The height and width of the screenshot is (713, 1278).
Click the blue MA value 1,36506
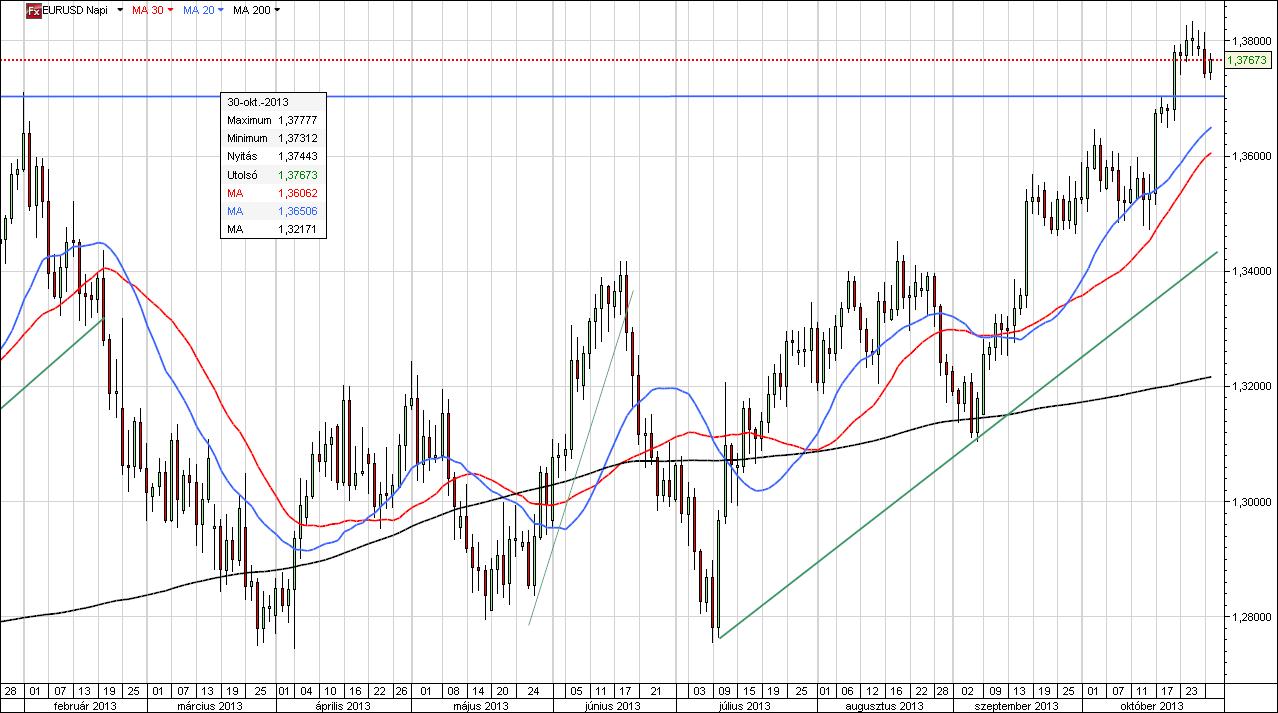pyautogui.click(x=297, y=211)
